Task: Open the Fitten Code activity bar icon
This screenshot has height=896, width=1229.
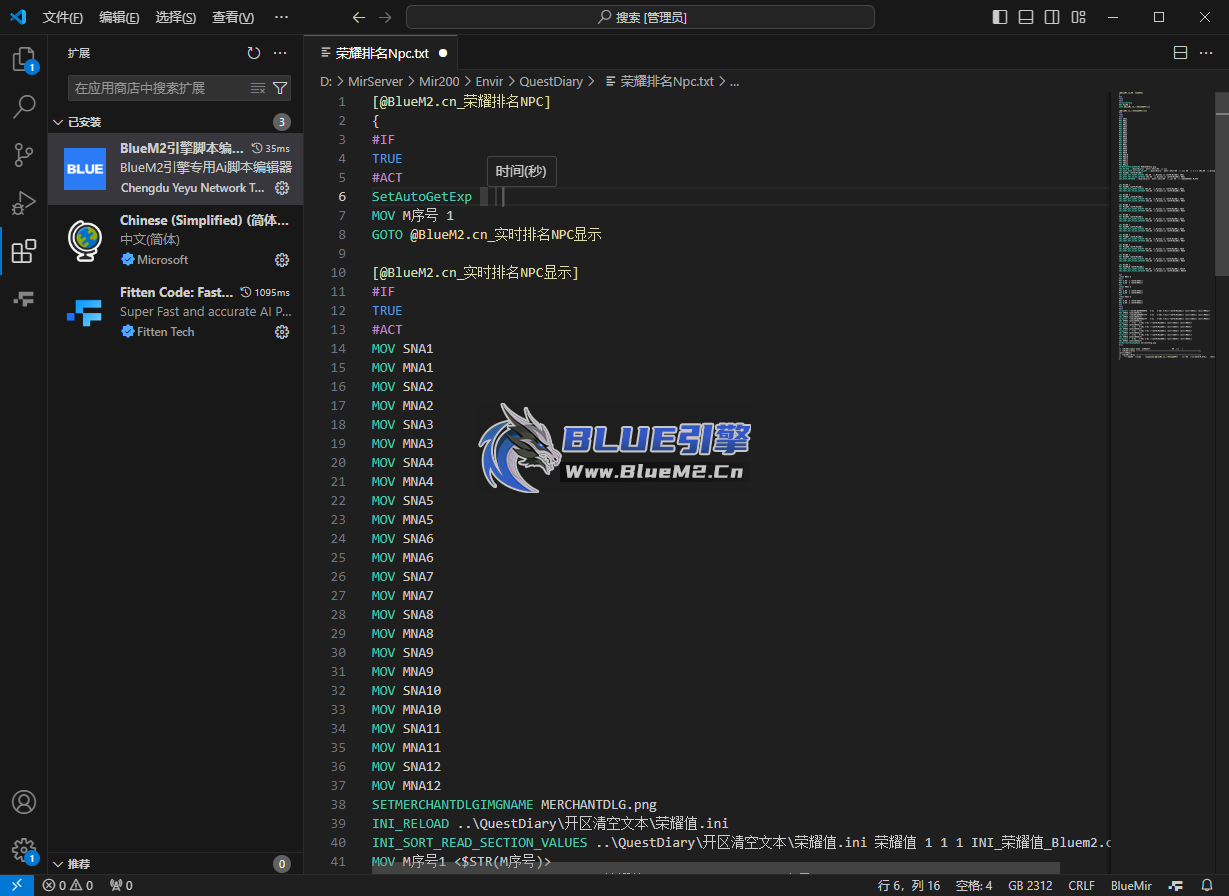Action: coord(24,299)
